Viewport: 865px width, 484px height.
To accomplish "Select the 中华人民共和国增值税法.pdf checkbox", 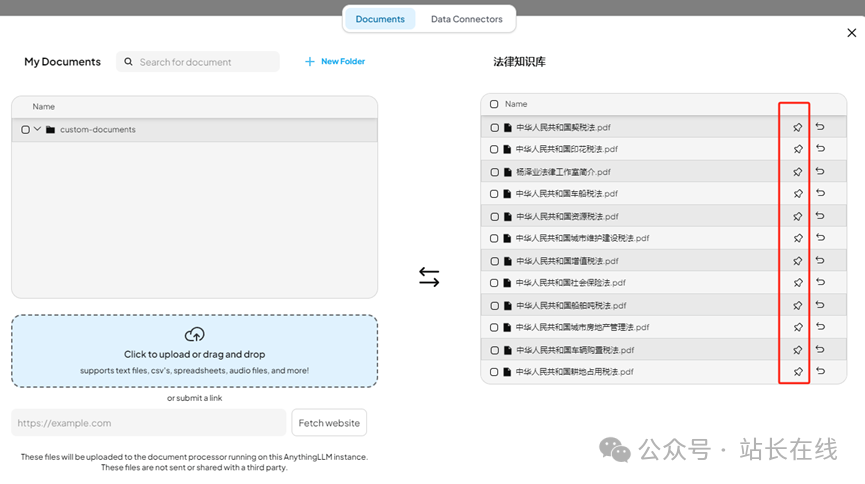I will tap(494, 262).
